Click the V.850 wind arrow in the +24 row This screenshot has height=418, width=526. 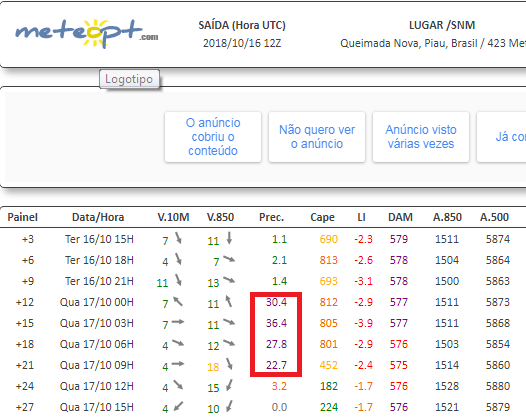pyautogui.click(x=229, y=385)
